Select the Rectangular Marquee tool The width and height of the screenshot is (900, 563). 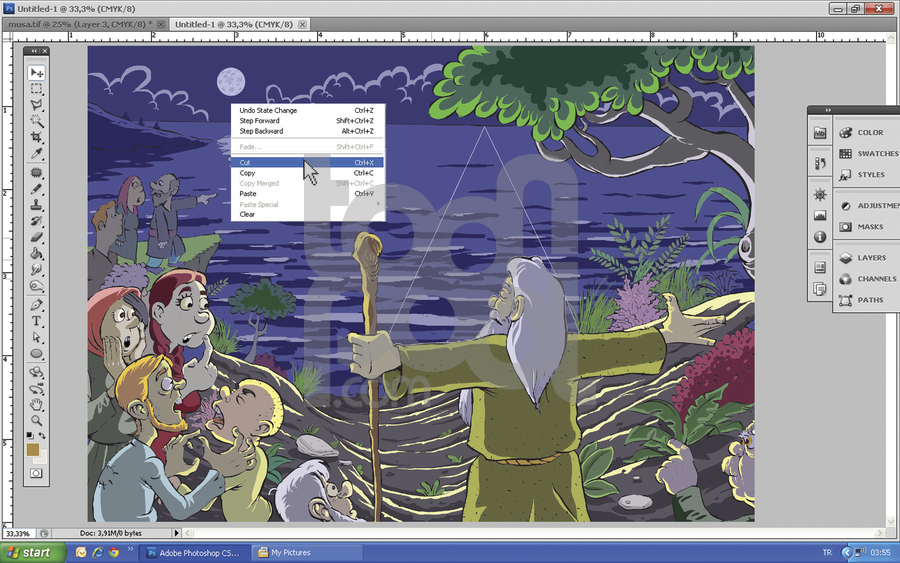pyautogui.click(x=36, y=89)
